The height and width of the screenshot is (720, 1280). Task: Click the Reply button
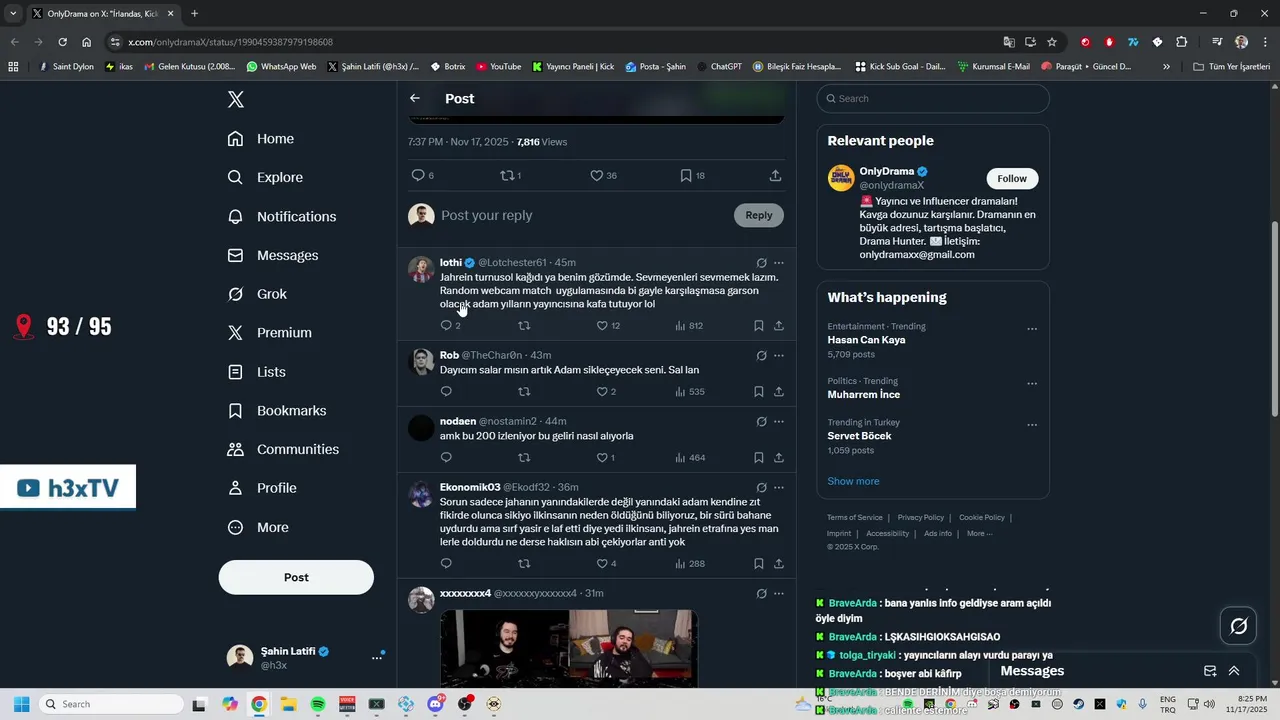pos(759,215)
